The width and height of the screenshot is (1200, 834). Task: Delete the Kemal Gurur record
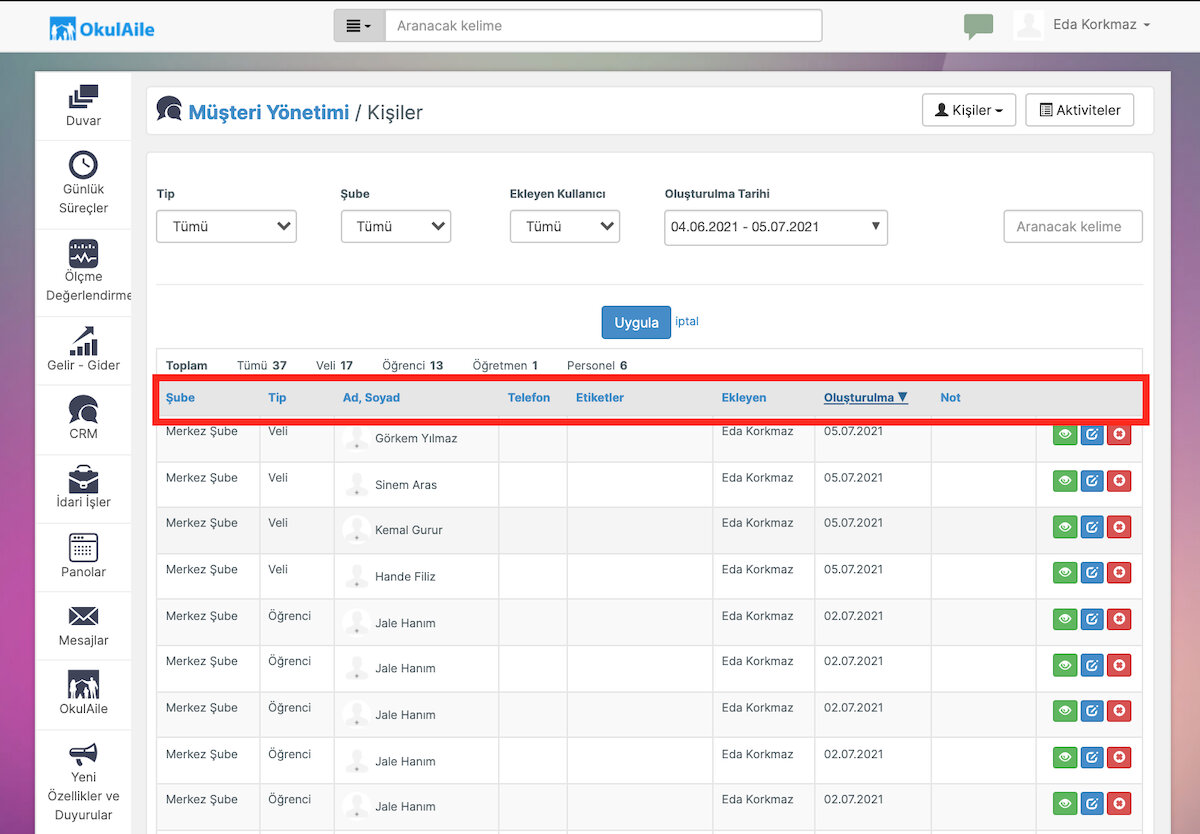click(1119, 526)
